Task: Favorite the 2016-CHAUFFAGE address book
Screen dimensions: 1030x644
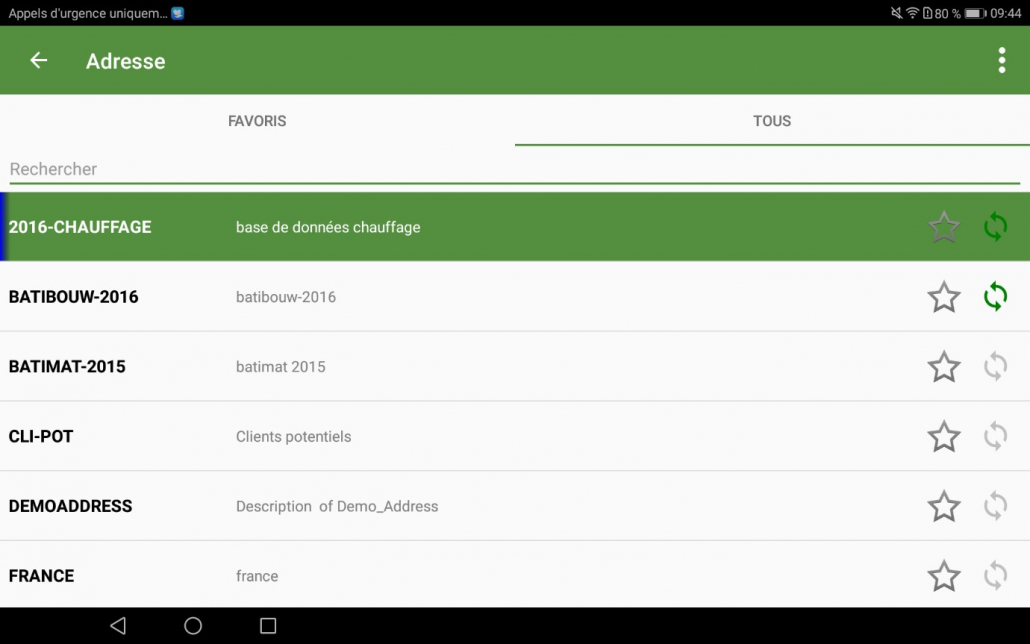Action: (x=944, y=227)
